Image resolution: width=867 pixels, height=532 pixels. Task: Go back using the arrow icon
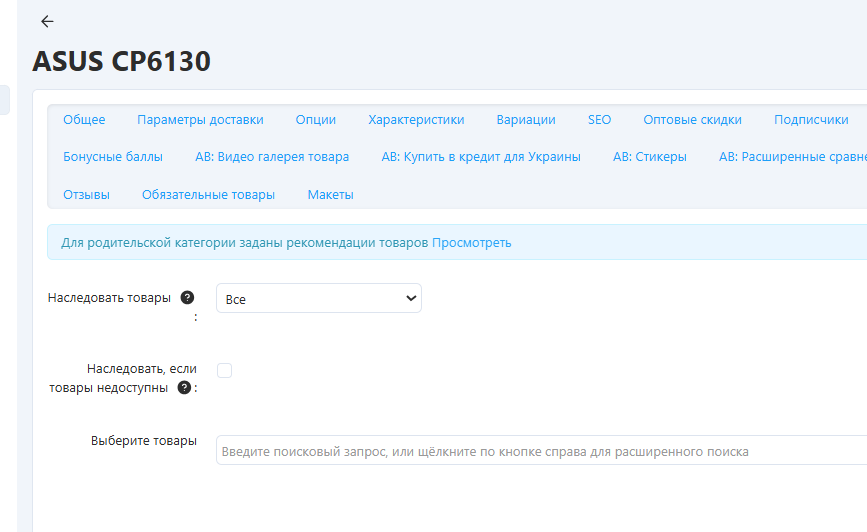47,22
